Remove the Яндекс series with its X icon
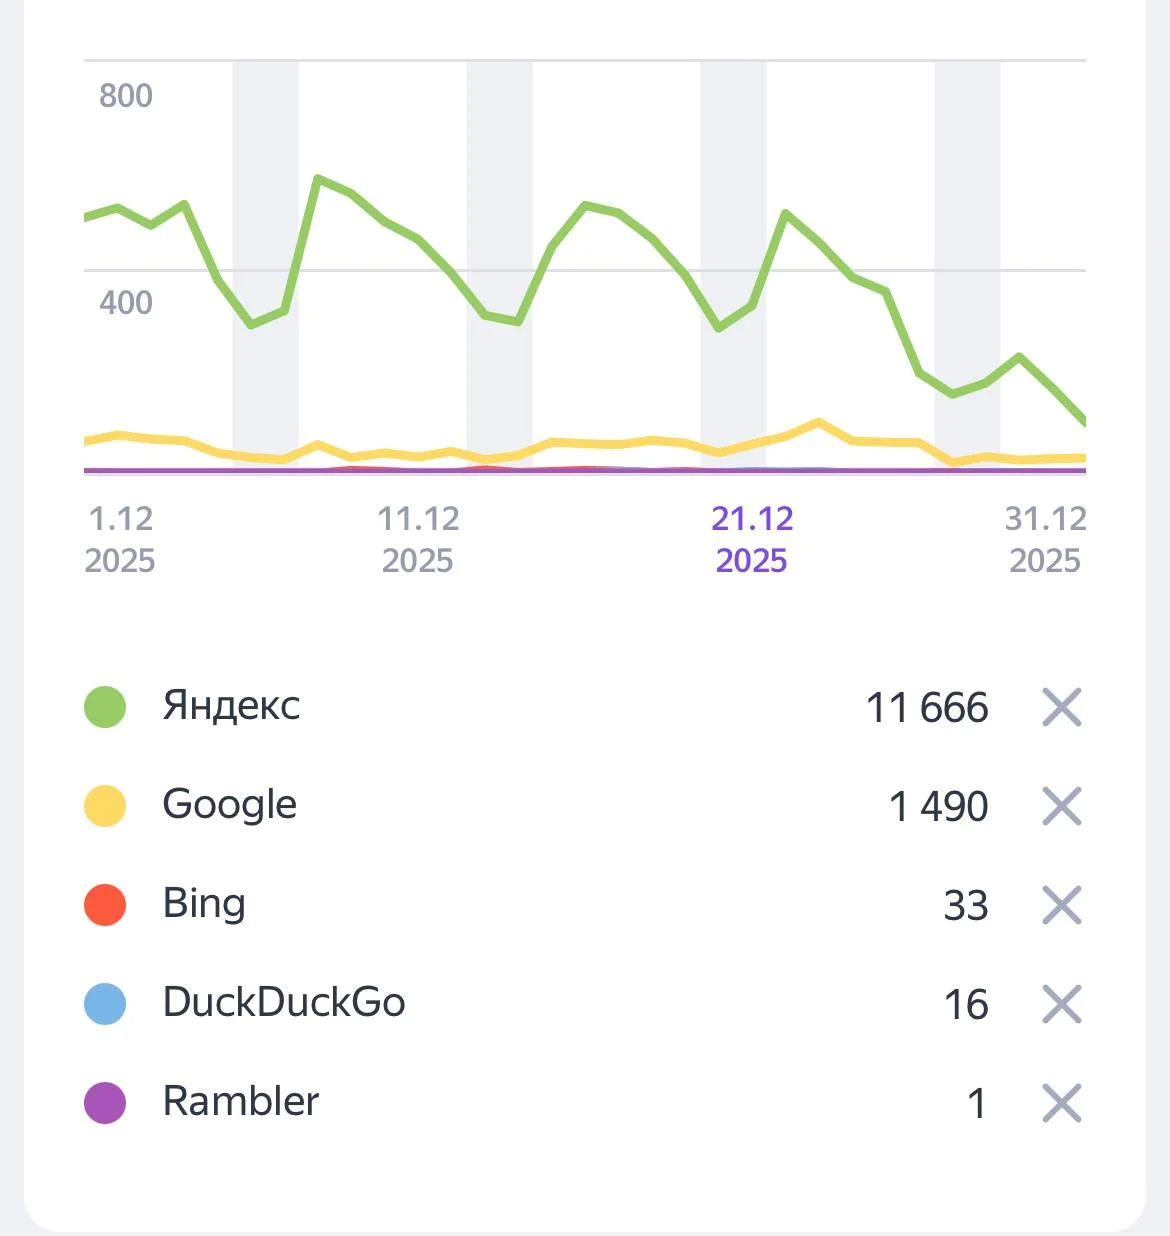This screenshot has width=1170, height=1236. click(1061, 707)
